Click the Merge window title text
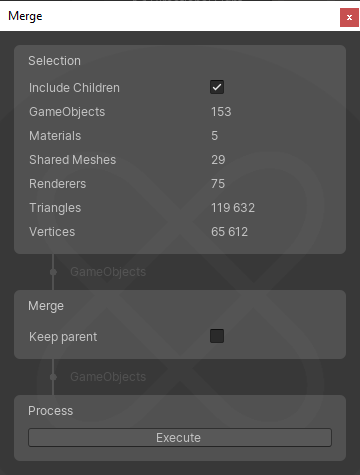The height and width of the screenshot is (475, 360). pos(25,16)
